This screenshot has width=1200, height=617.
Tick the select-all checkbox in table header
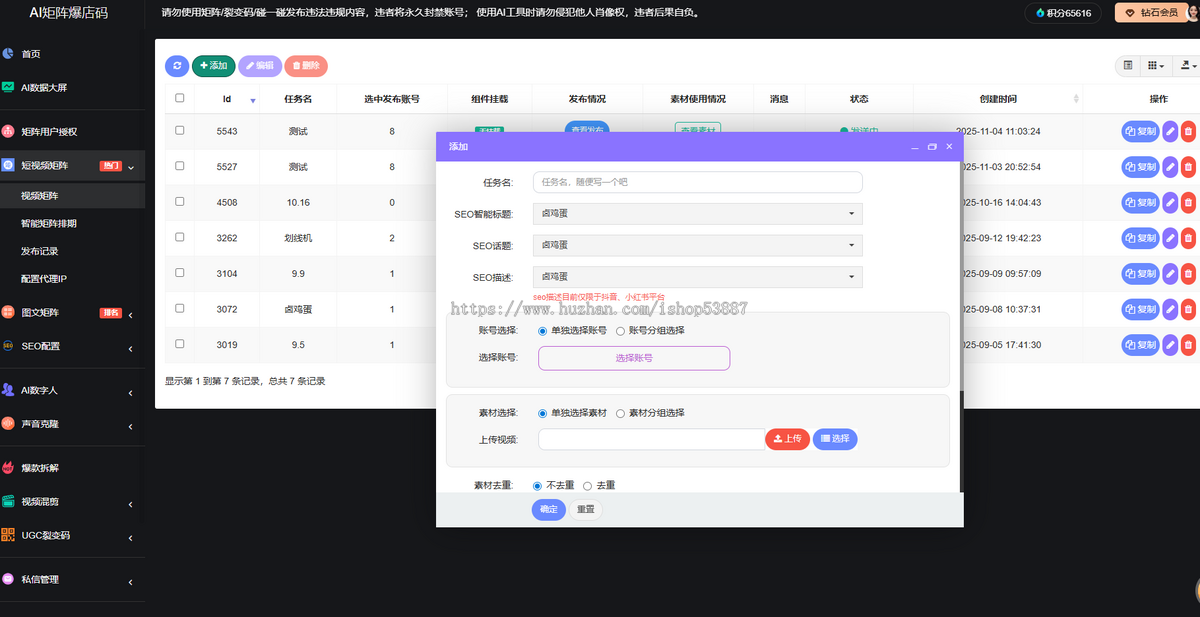180,98
